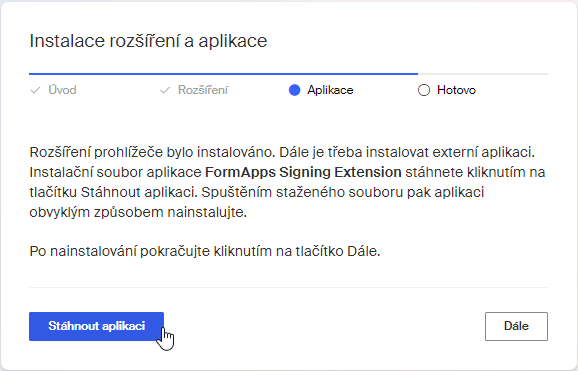
Task: Continue with the Dále button
Action: click(516, 326)
